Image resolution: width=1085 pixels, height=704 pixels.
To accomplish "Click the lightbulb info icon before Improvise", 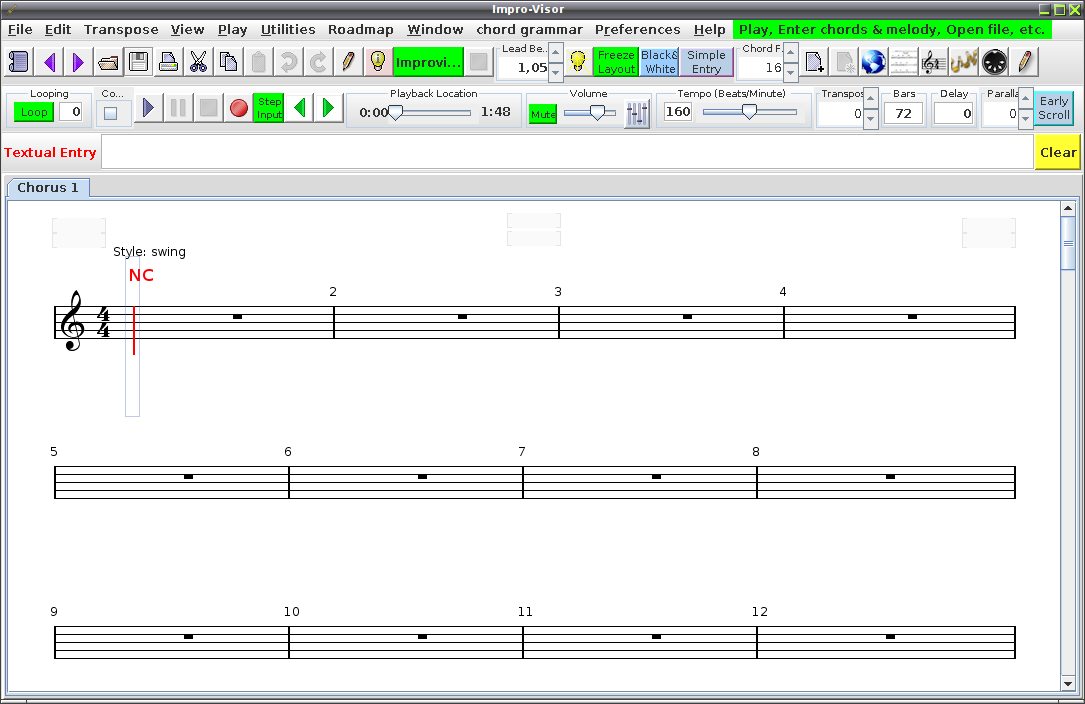I will click(378, 62).
